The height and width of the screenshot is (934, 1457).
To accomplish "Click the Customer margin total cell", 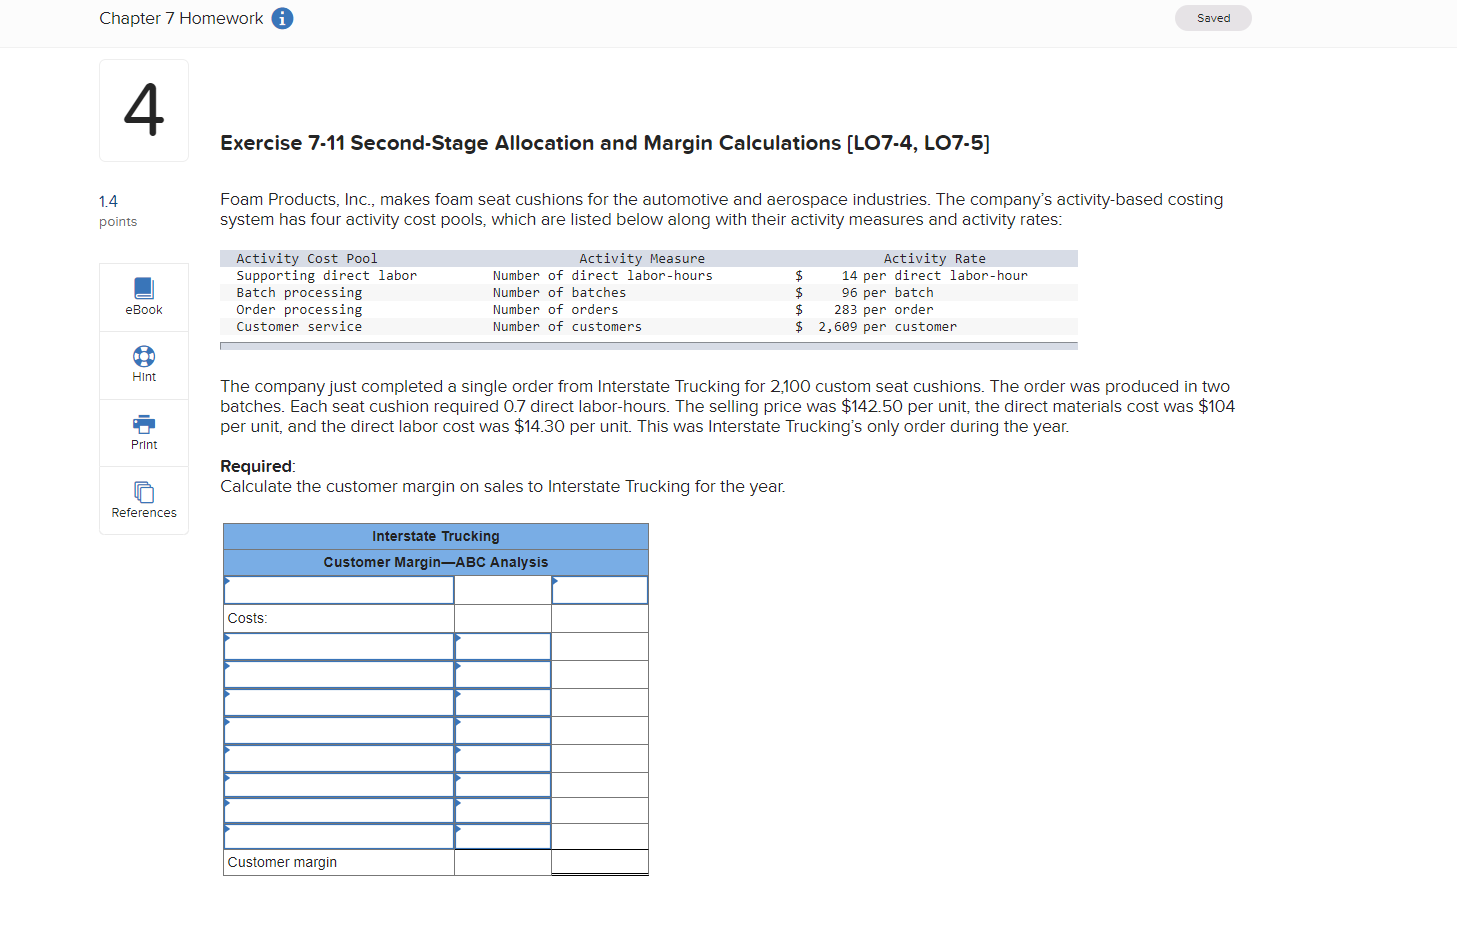I will click(x=599, y=861).
